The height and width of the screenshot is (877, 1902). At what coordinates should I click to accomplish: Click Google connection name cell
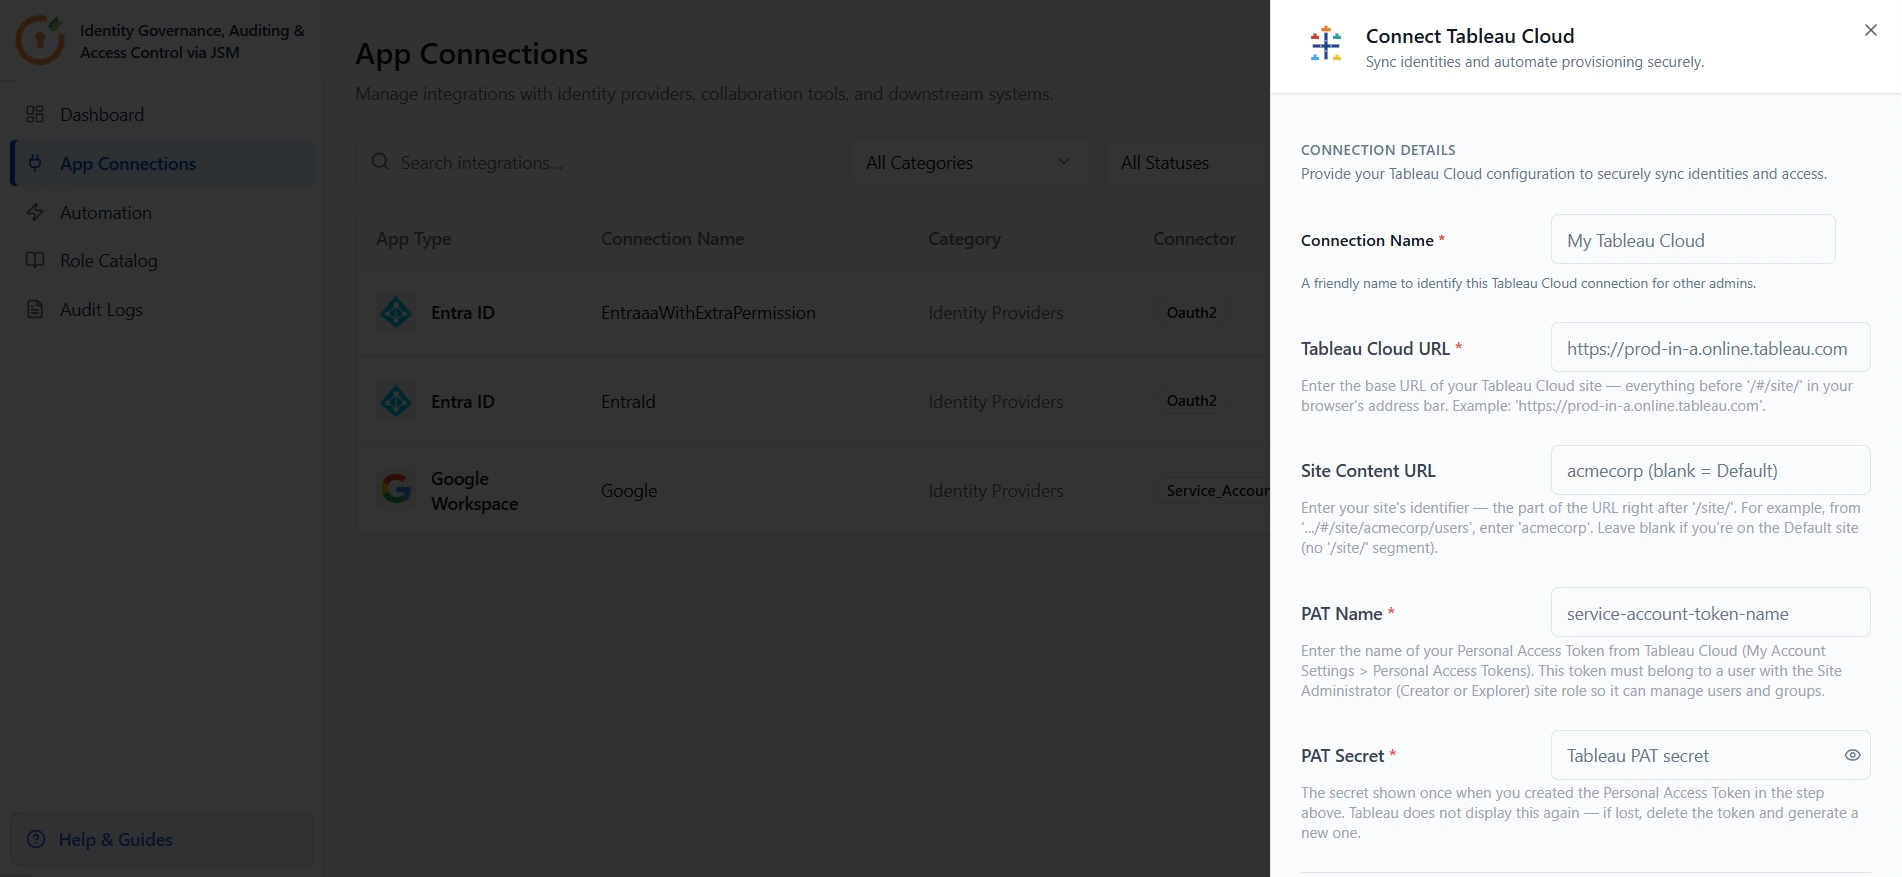click(629, 490)
